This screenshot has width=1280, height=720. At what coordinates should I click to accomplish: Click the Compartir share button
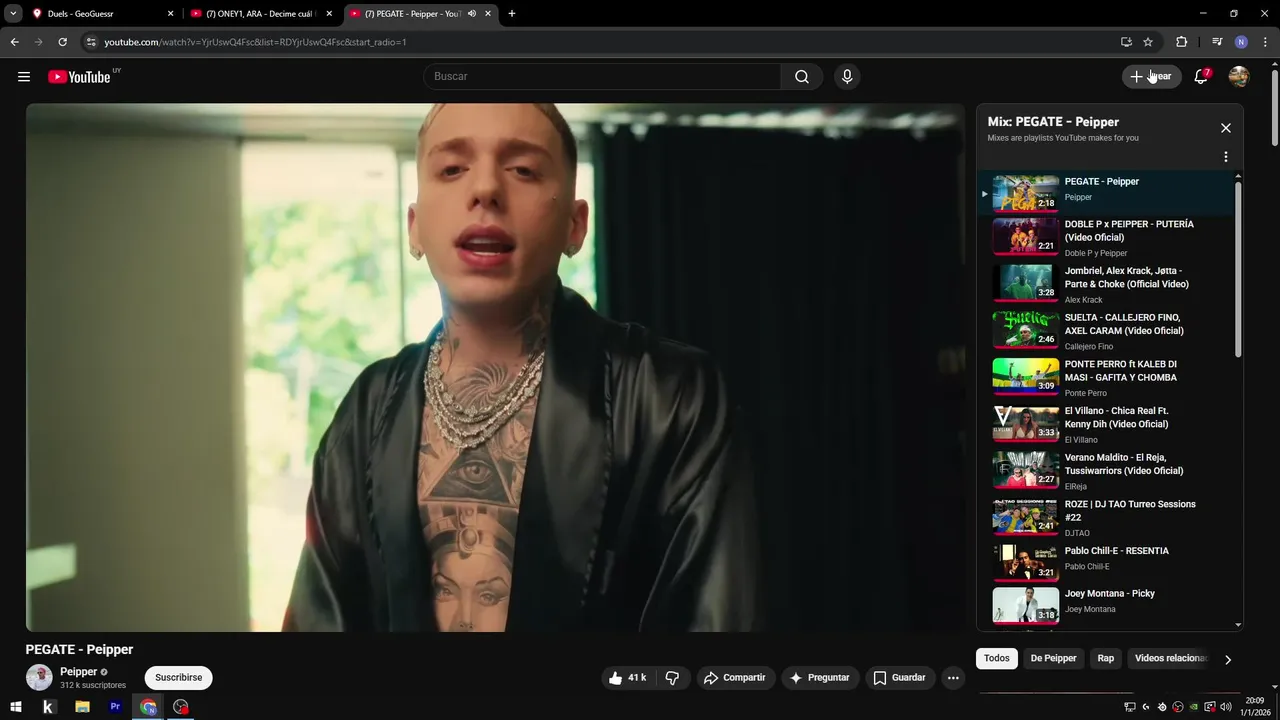[735, 678]
